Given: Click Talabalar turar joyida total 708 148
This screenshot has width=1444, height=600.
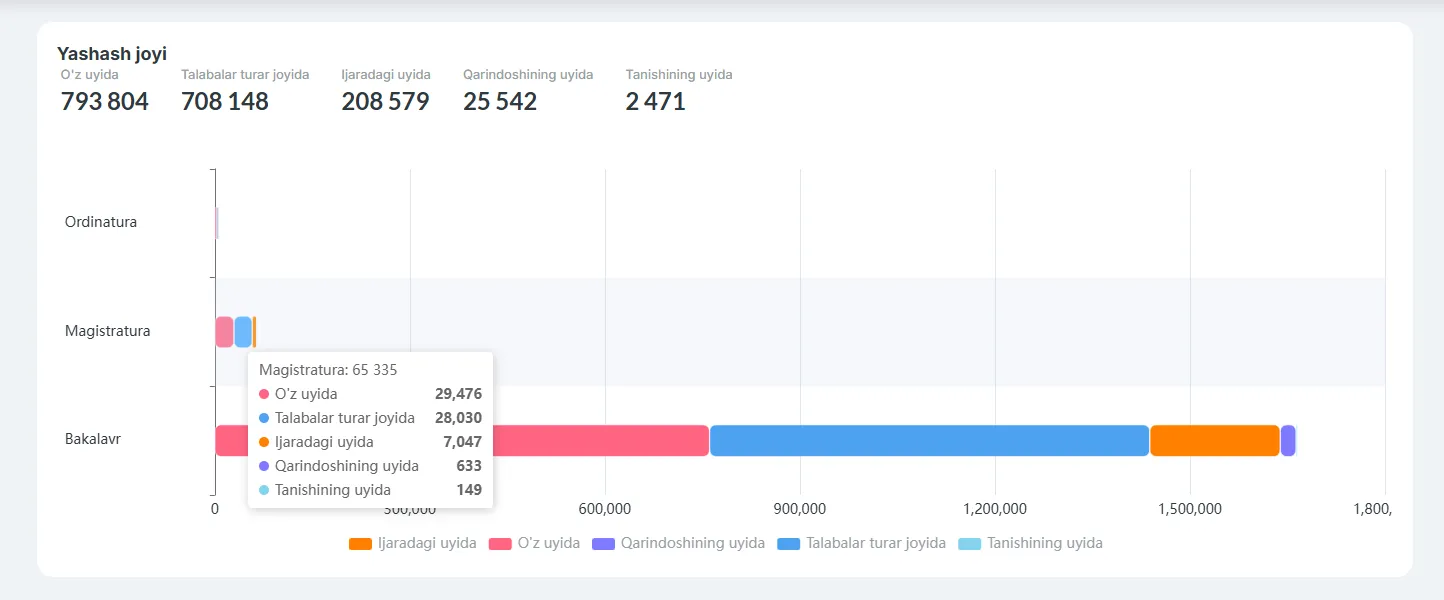Looking at the screenshot, I should (225, 101).
